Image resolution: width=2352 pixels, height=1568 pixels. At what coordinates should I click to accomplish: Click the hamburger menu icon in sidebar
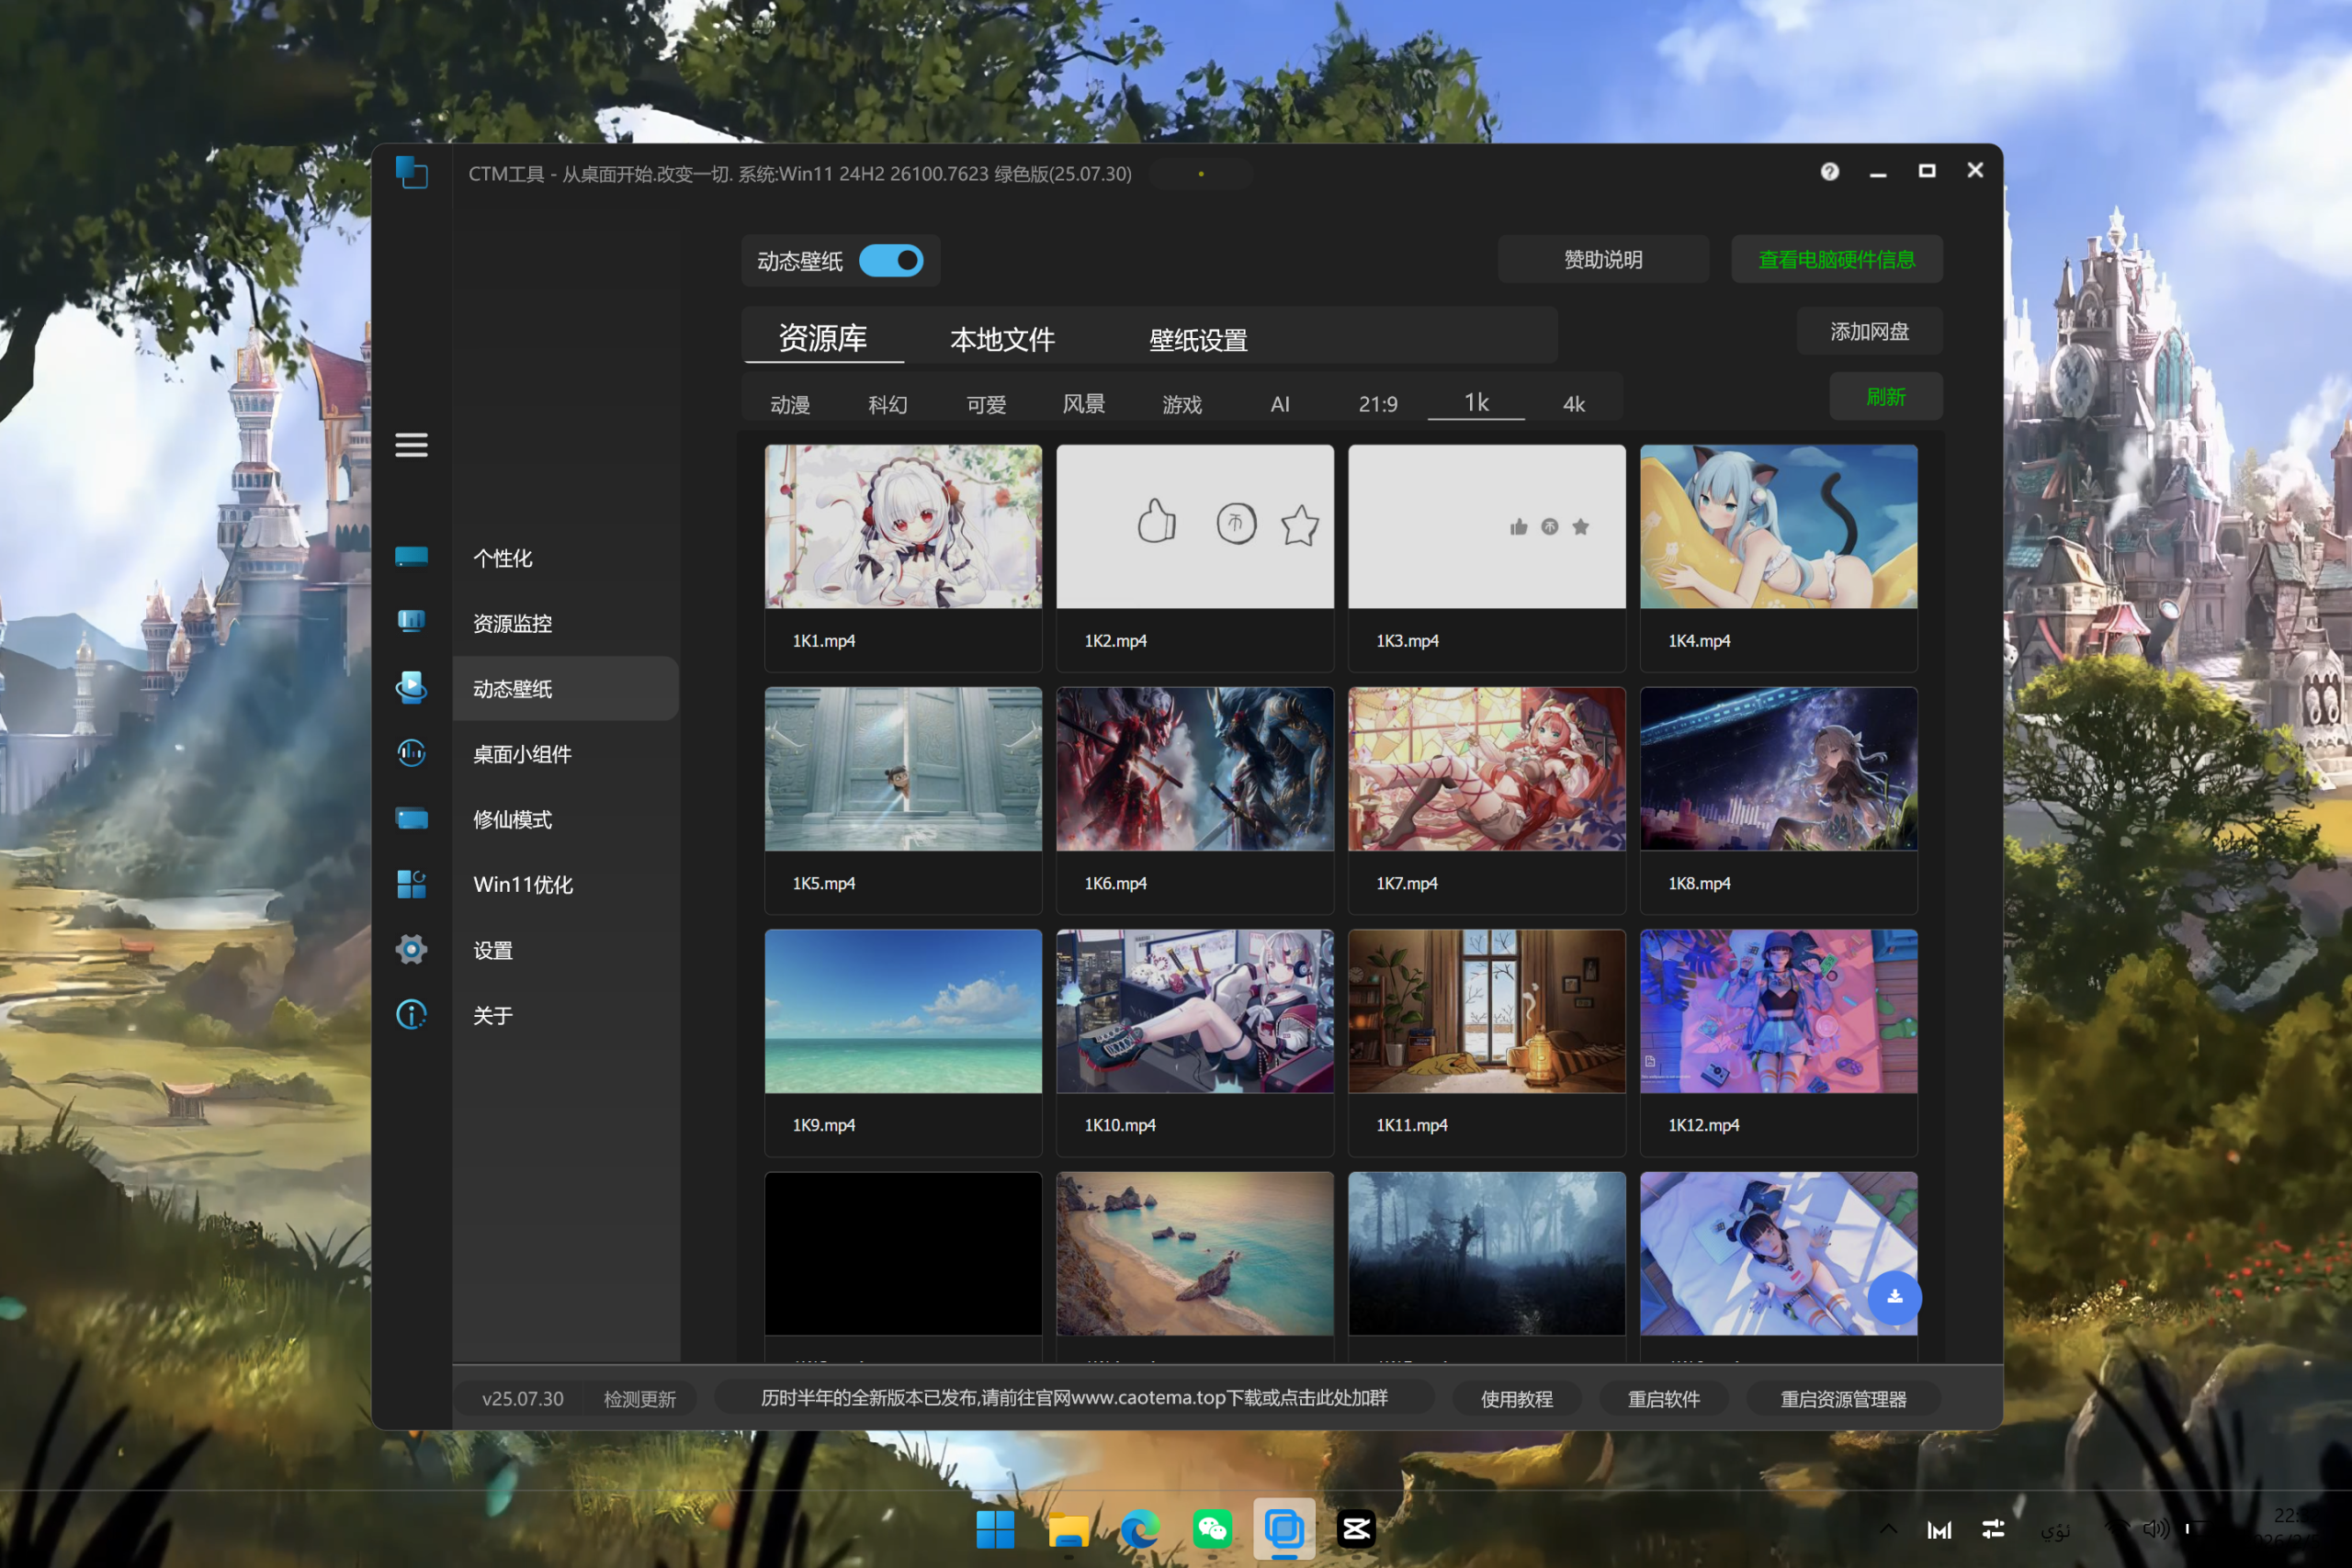411,445
